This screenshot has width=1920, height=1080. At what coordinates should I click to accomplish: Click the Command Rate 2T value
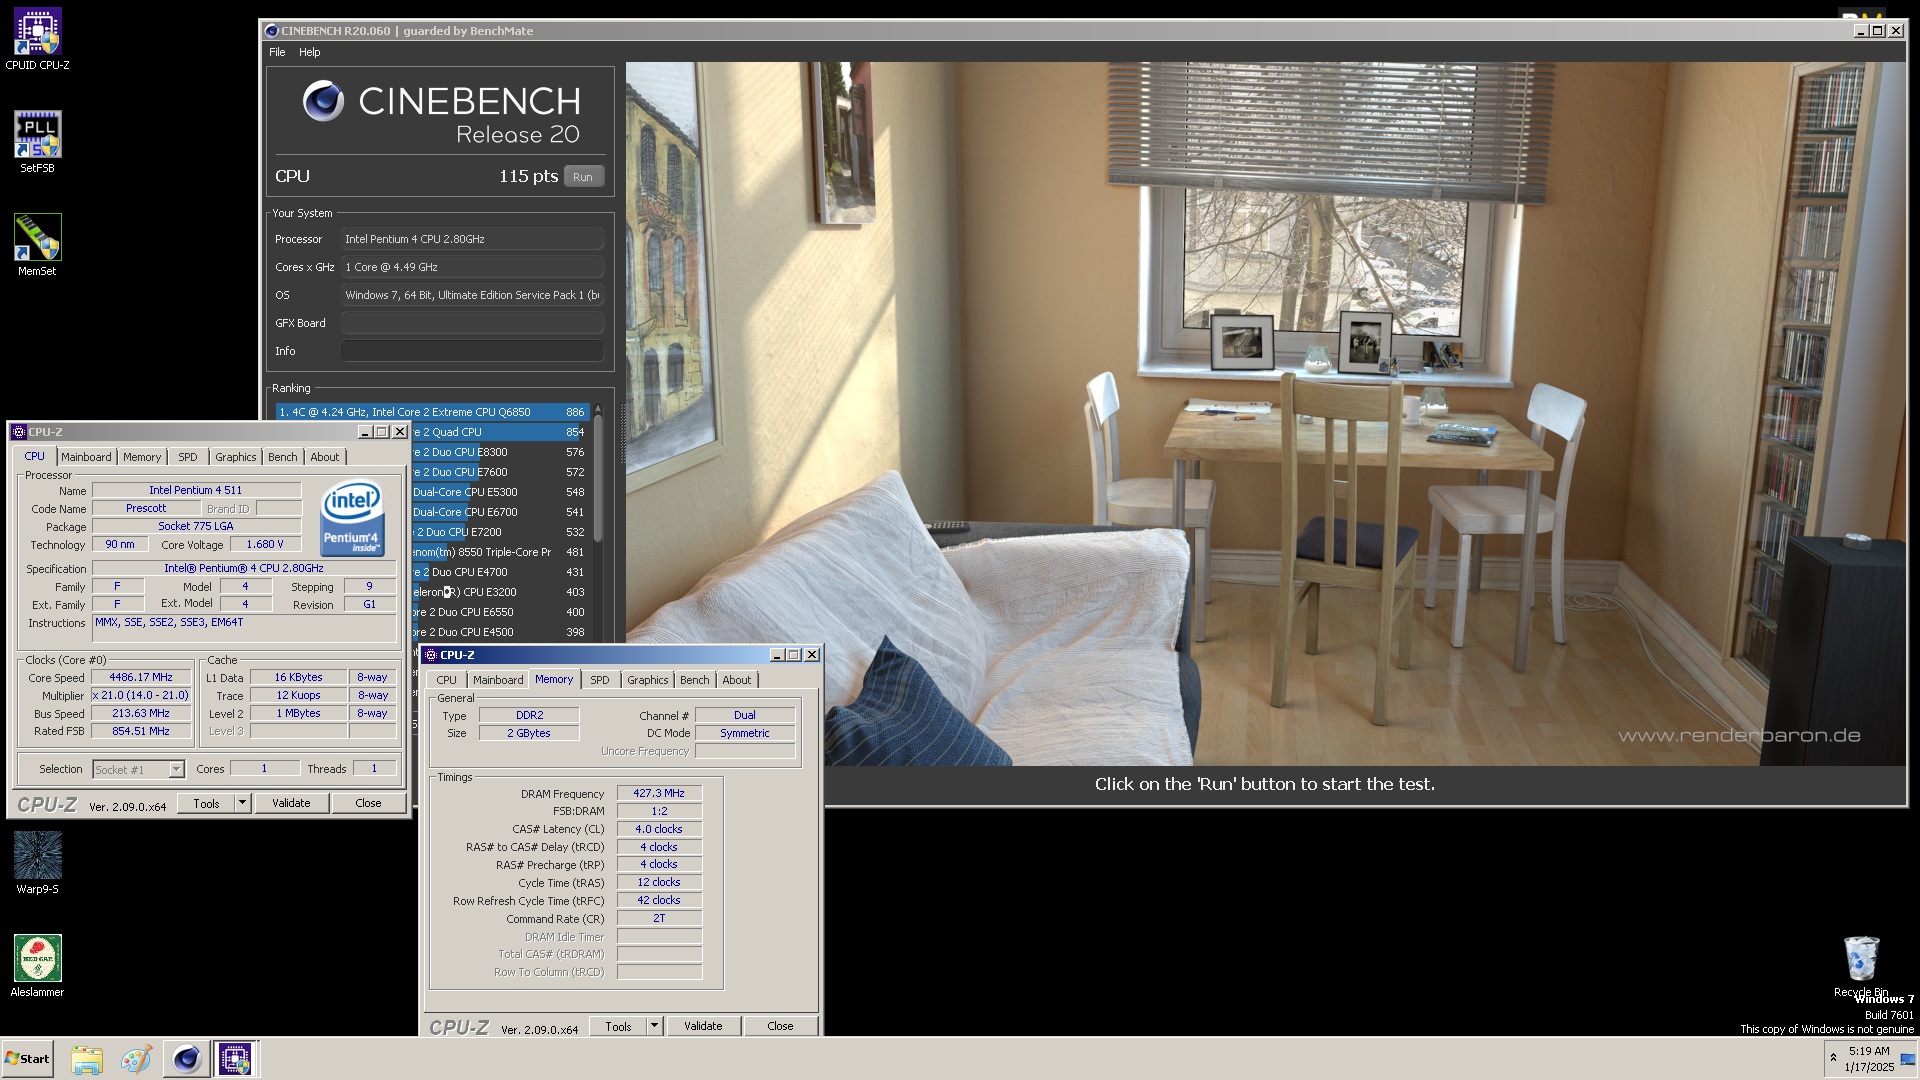(659, 918)
